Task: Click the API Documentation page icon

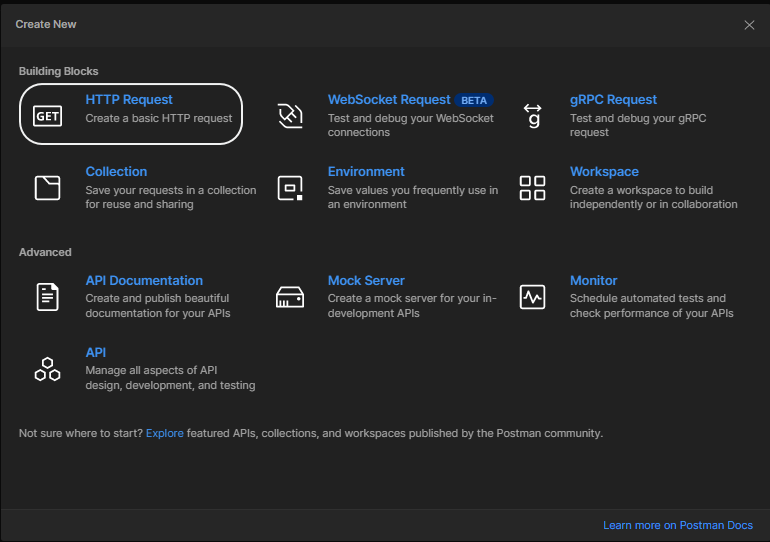Action: pos(47,297)
